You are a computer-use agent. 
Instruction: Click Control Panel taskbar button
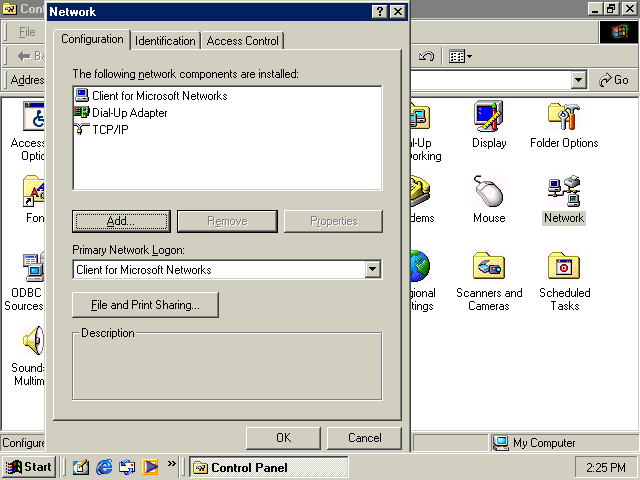tap(269, 467)
